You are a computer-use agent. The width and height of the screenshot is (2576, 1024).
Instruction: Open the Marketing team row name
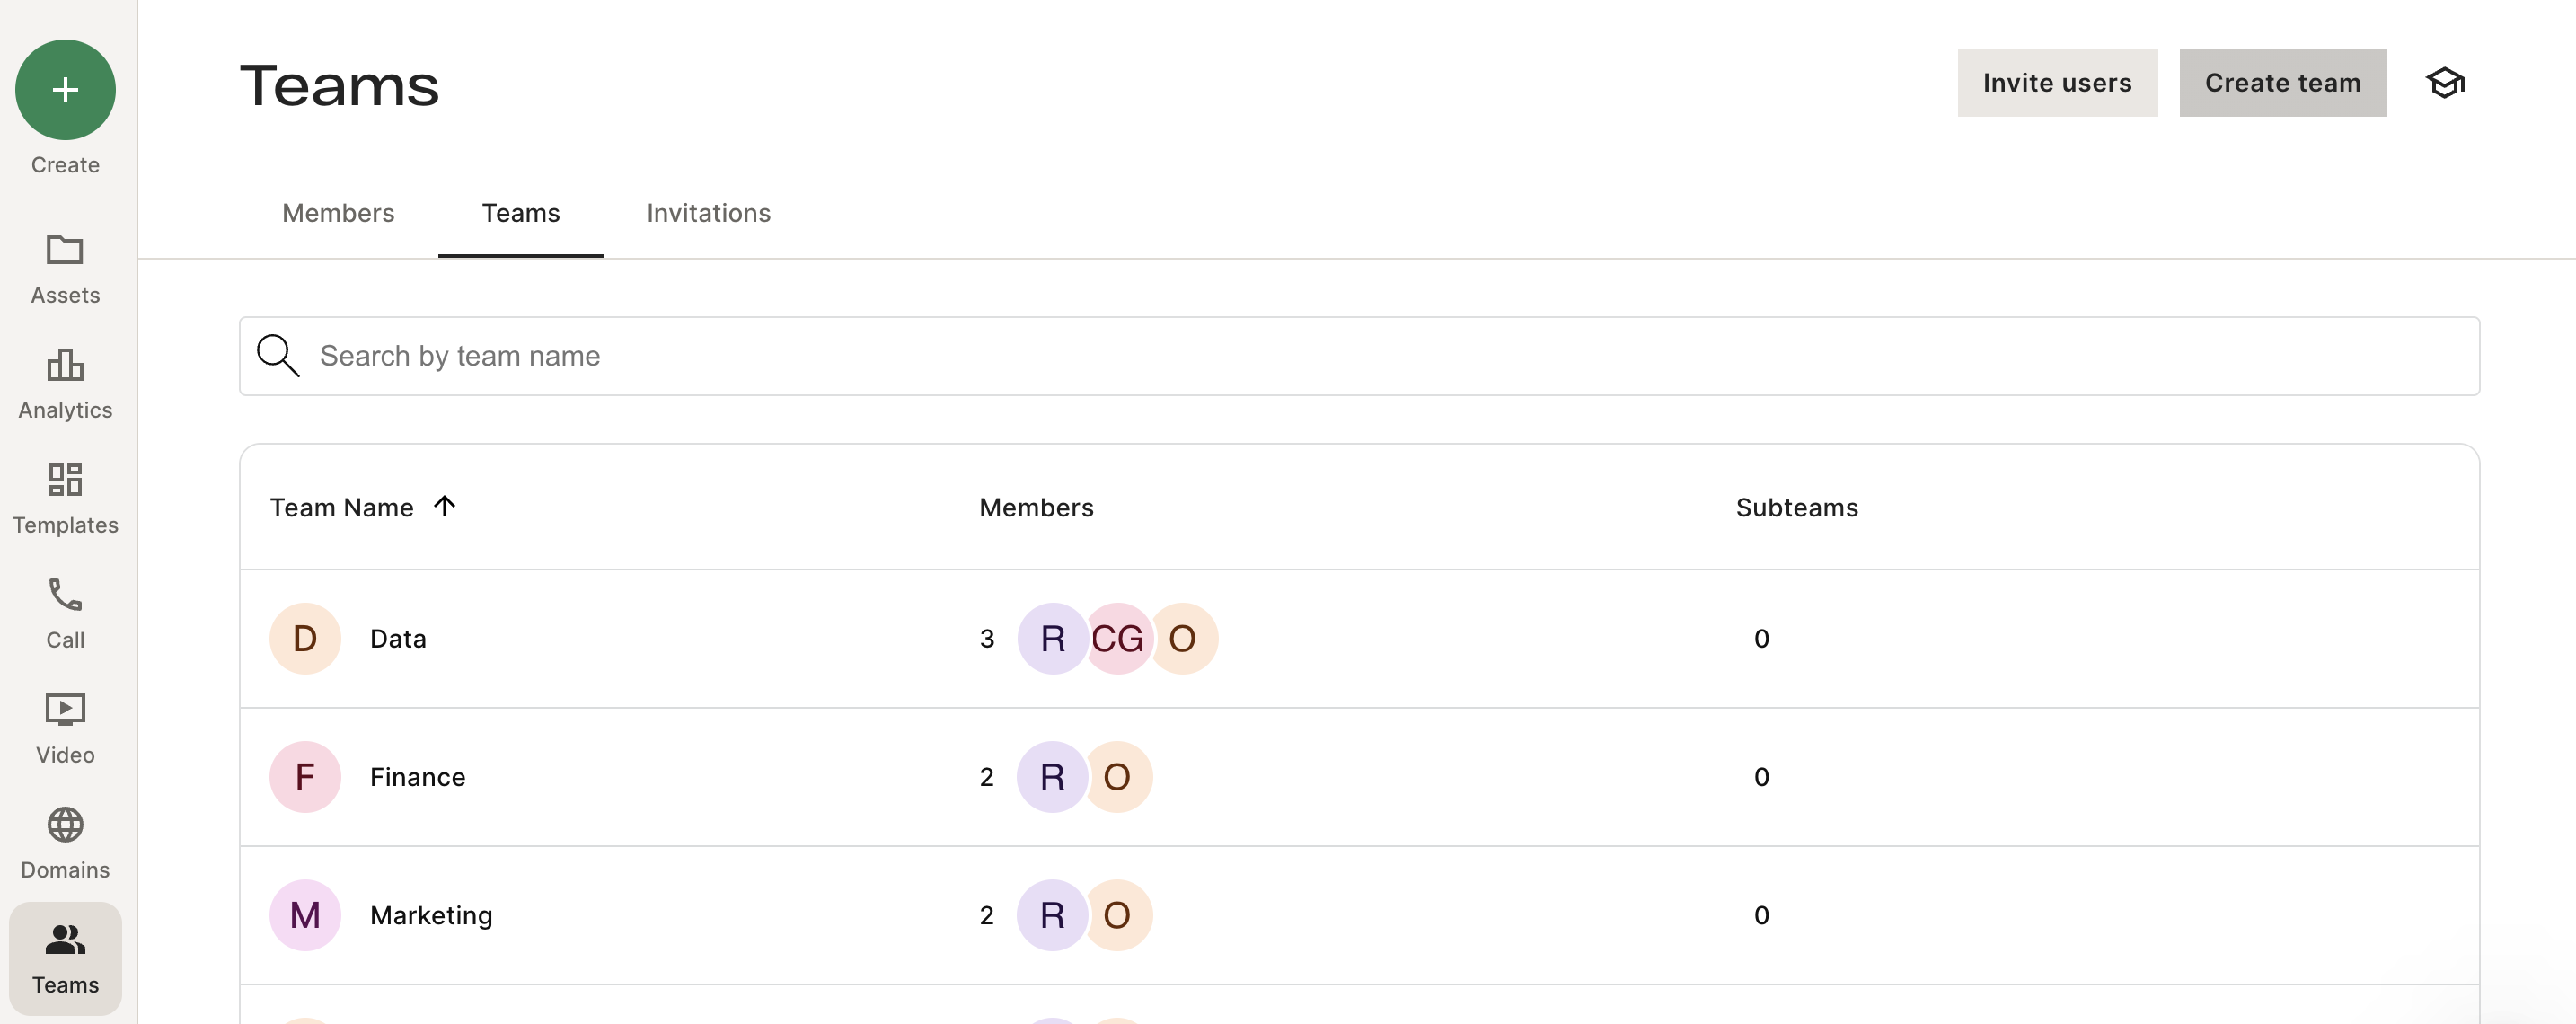[x=431, y=915]
